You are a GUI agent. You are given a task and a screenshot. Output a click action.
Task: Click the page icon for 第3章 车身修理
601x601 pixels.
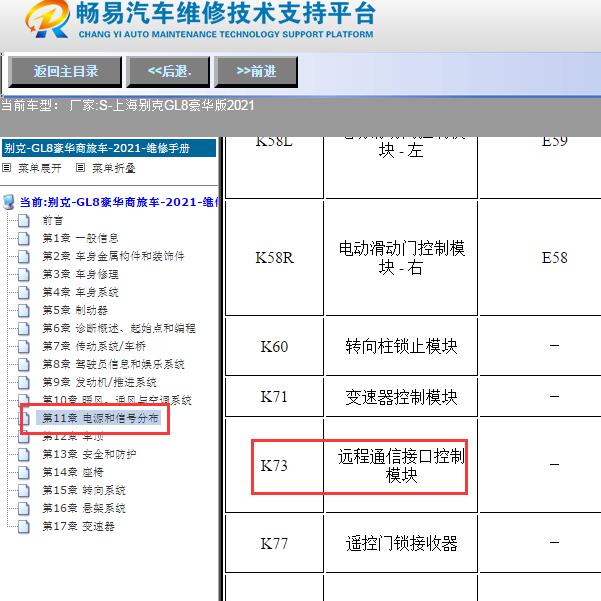[24, 274]
